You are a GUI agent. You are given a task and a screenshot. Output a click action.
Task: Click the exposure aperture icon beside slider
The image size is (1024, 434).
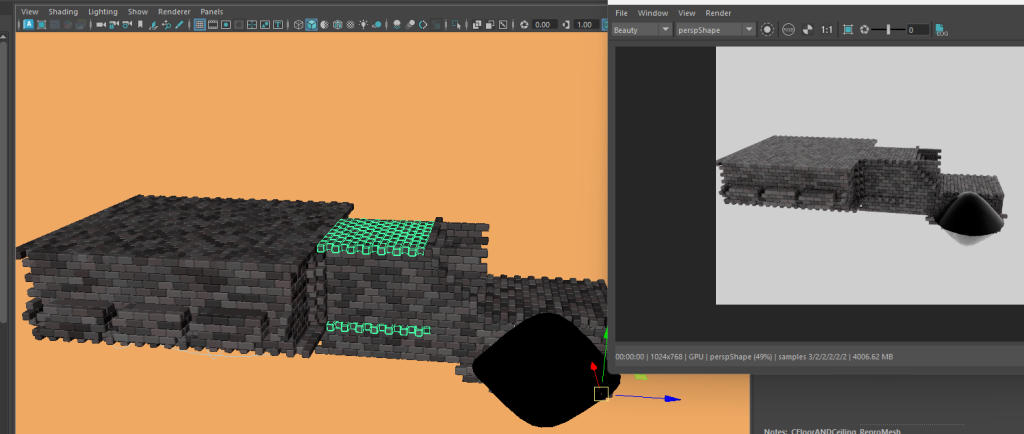pyautogui.click(x=865, y=30)
